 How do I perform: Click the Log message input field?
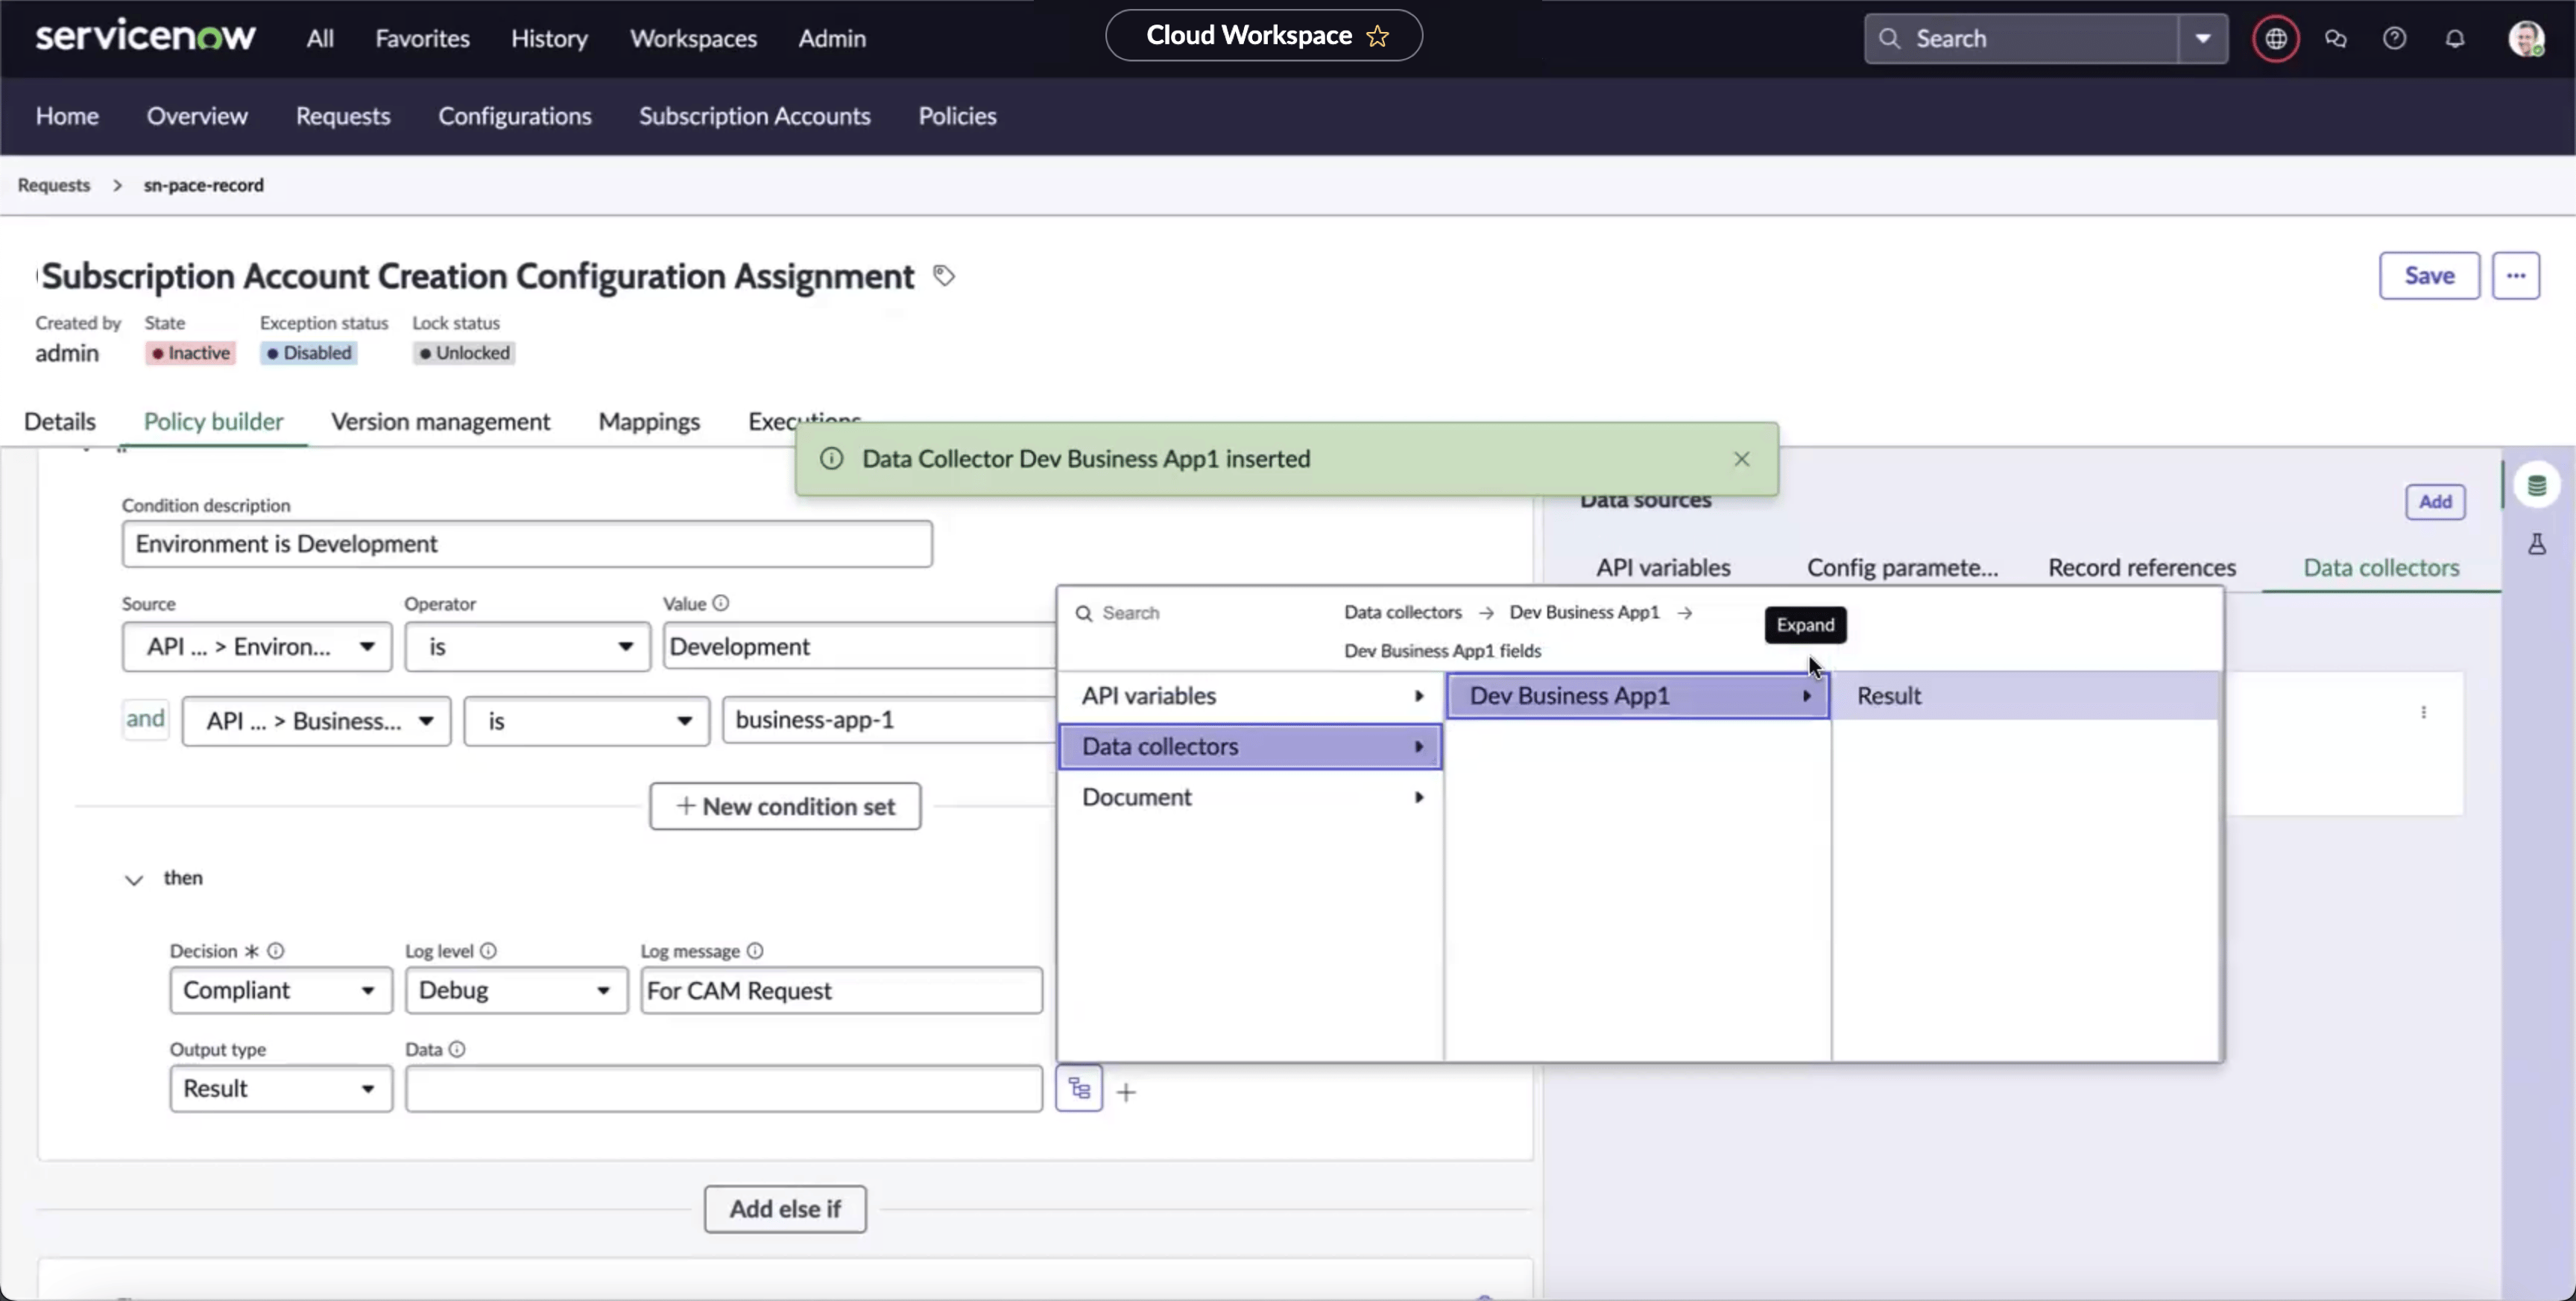coord(841,990)
